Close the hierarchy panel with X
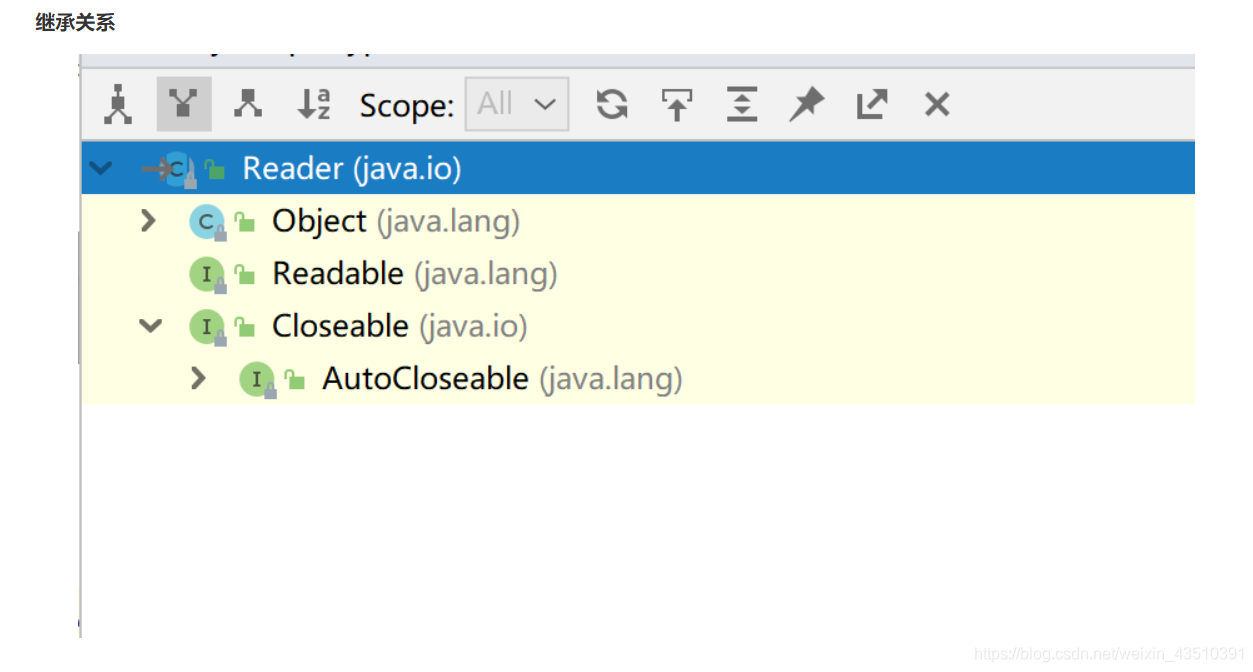The width and height of the screenshot is (1253, 672). click(x=937, y=104)
